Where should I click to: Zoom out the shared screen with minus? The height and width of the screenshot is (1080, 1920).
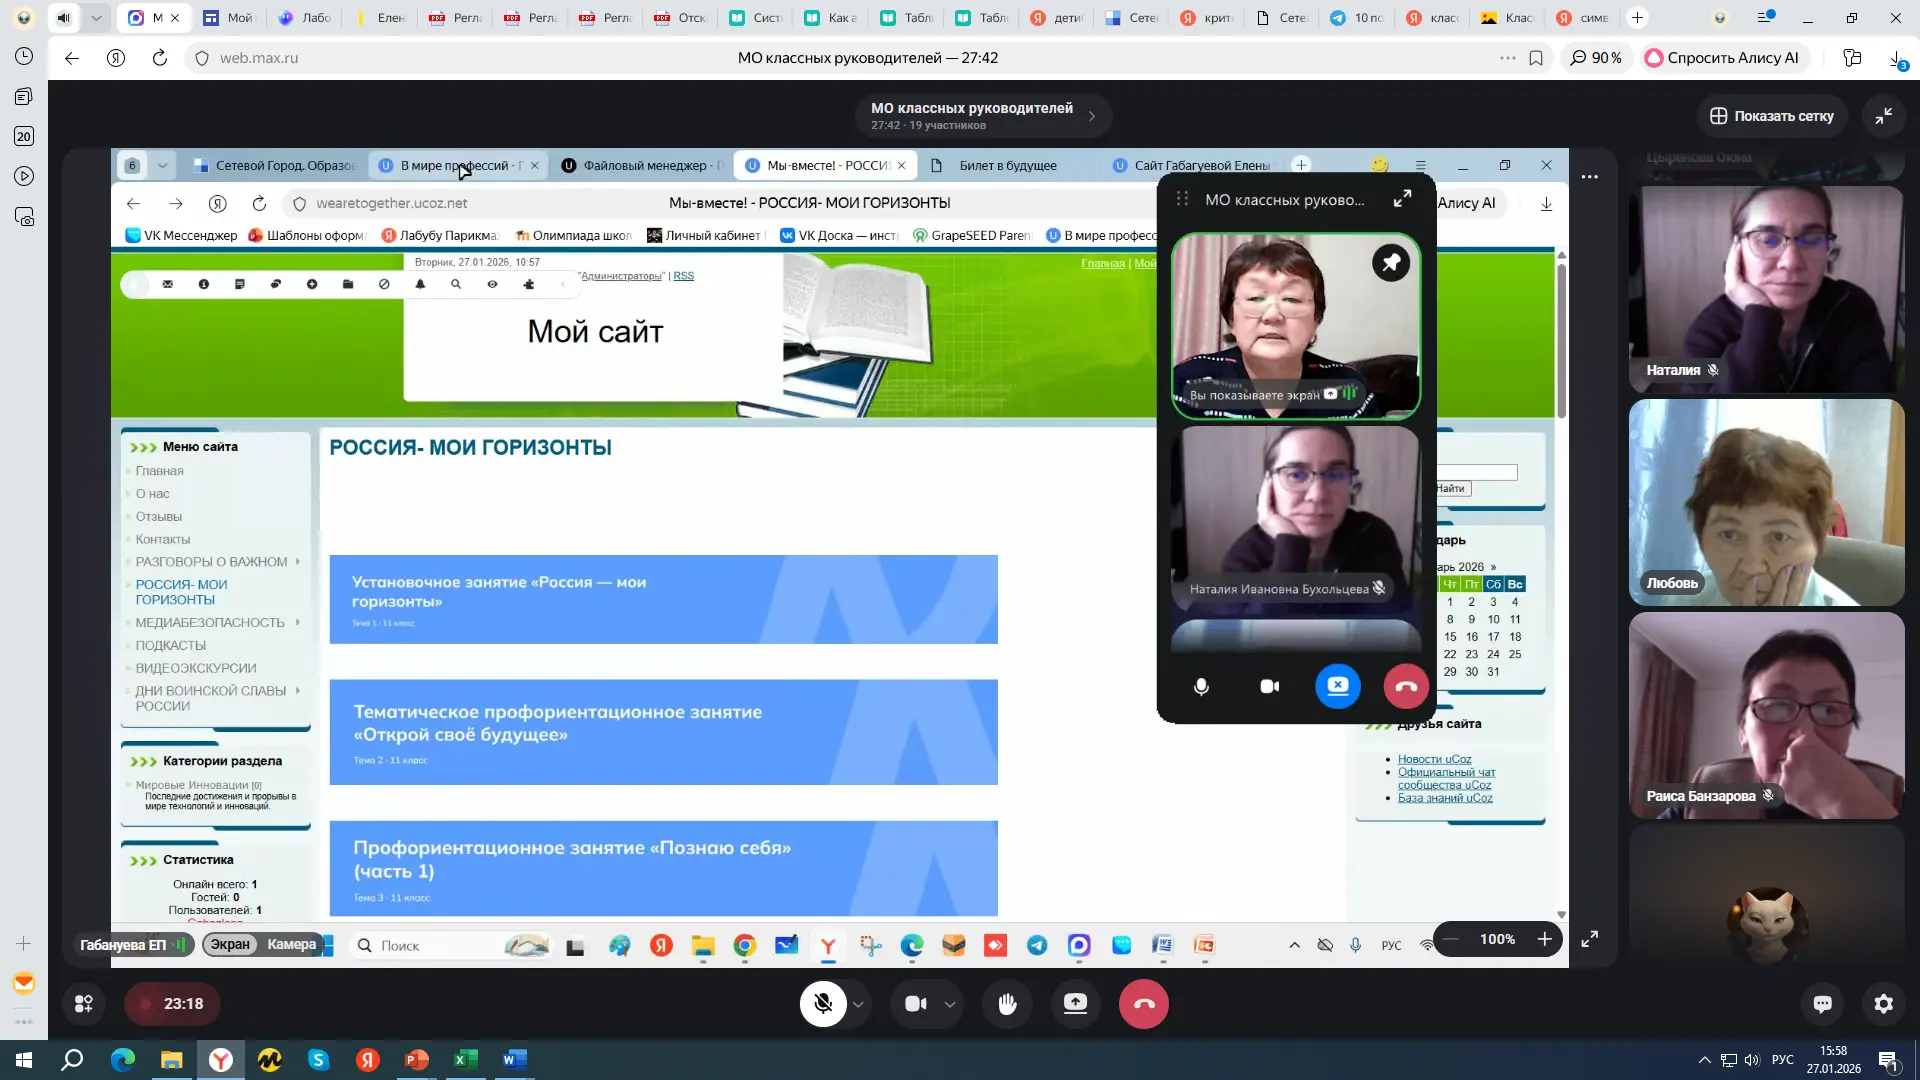point(1451,939)
